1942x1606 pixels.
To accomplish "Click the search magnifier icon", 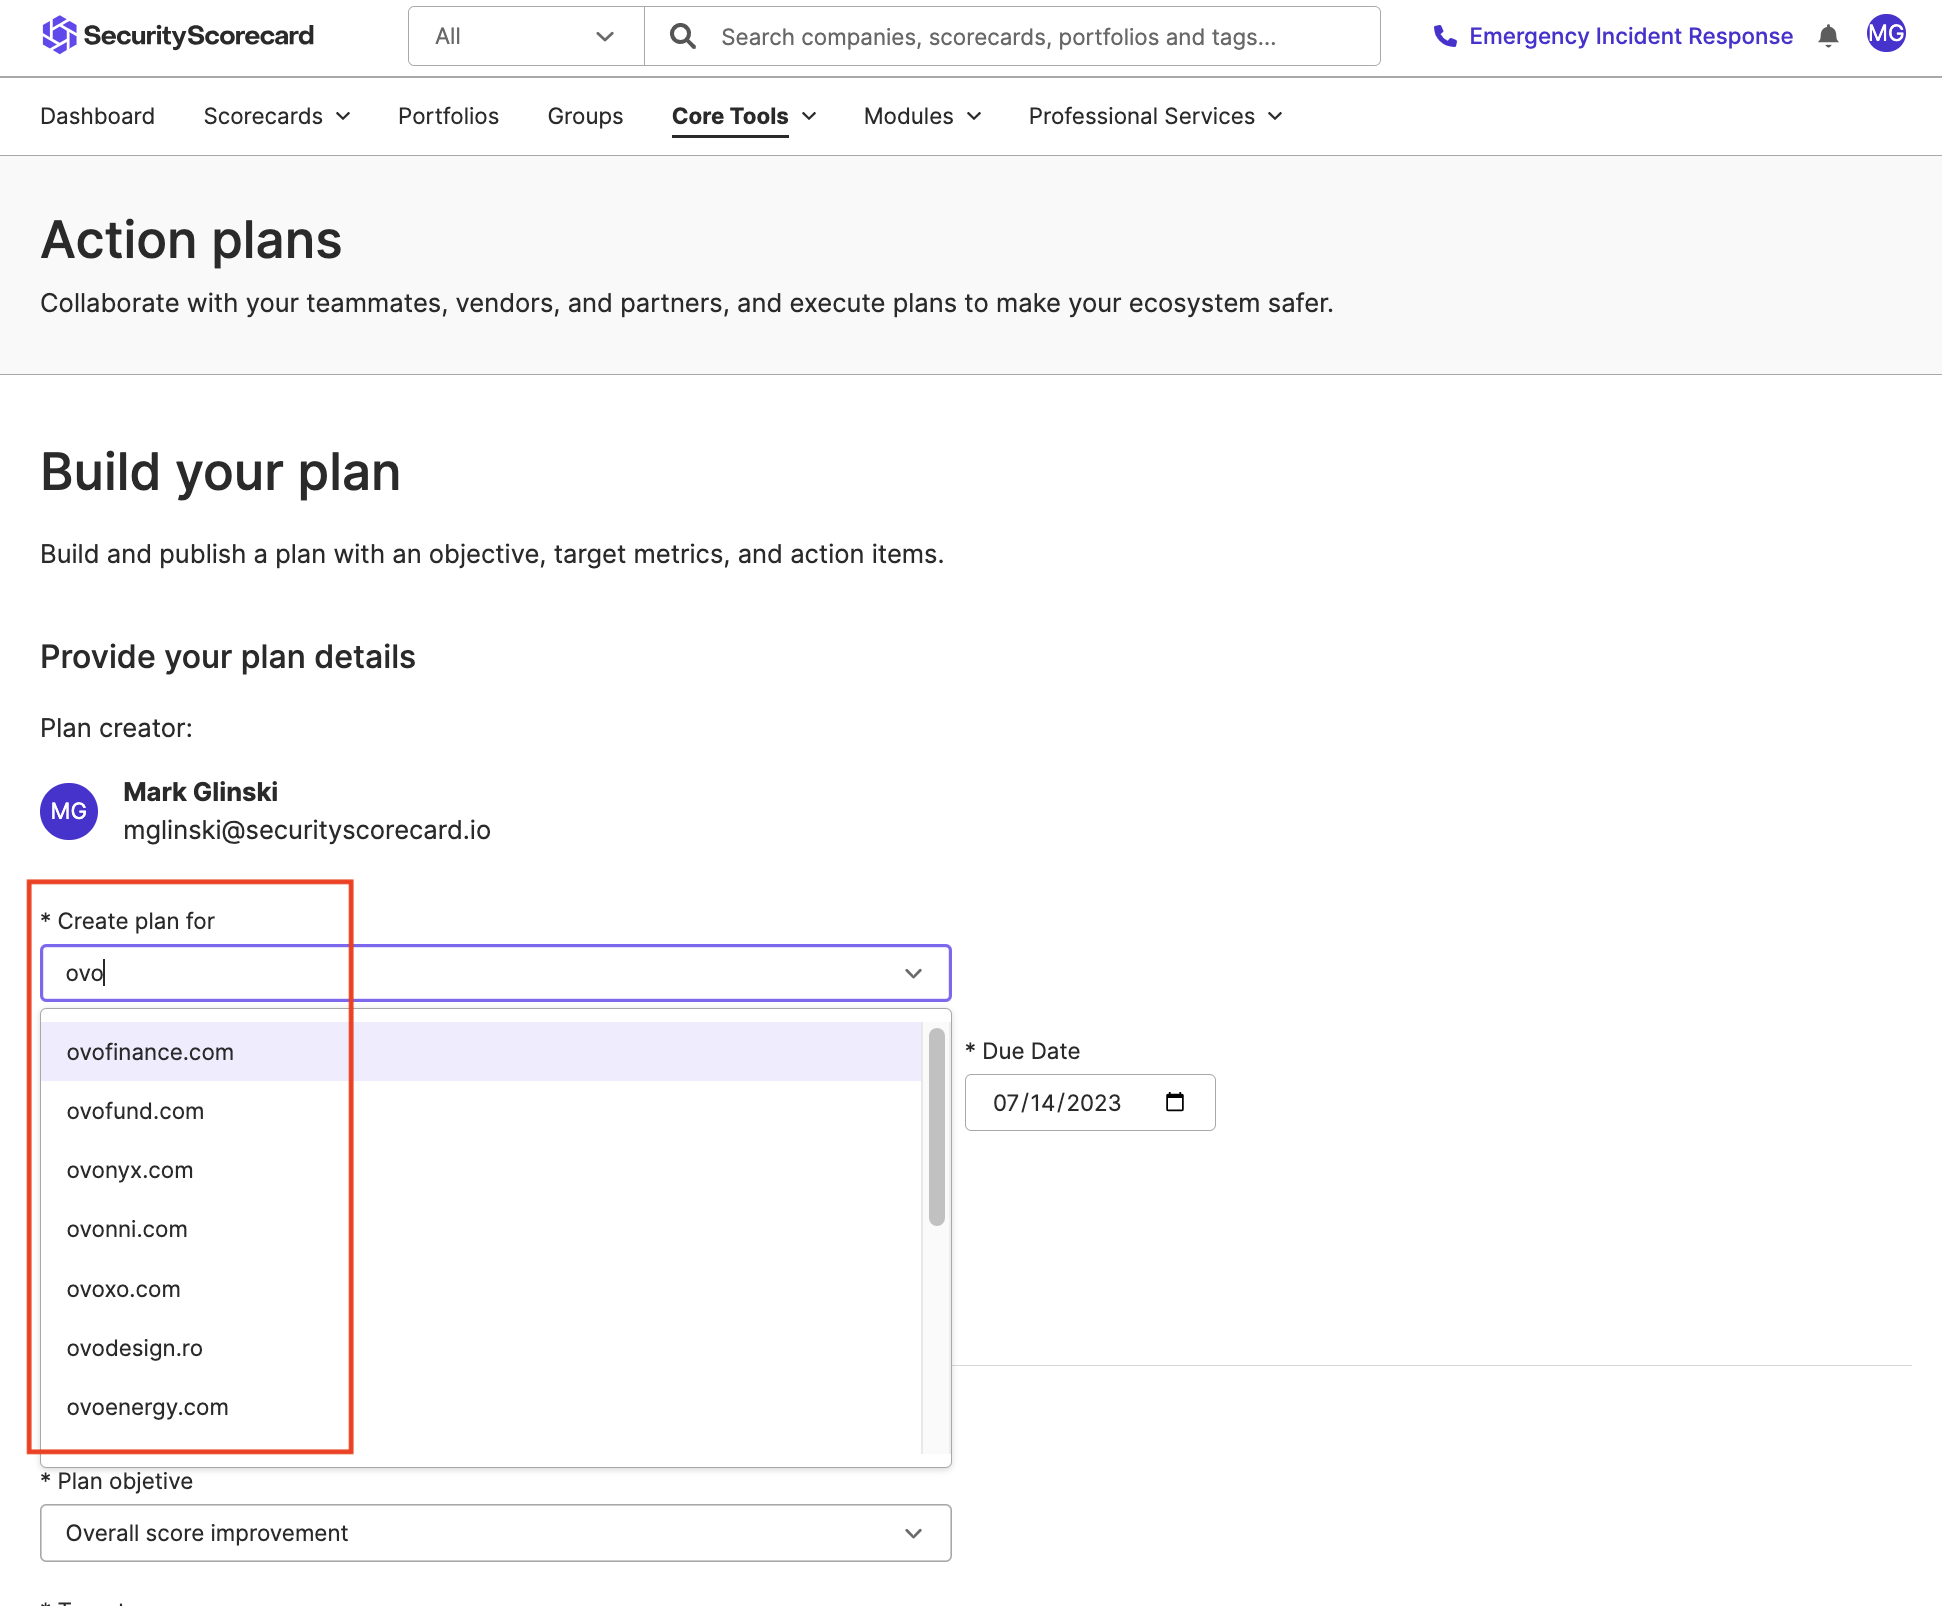I will coord(683,36).
